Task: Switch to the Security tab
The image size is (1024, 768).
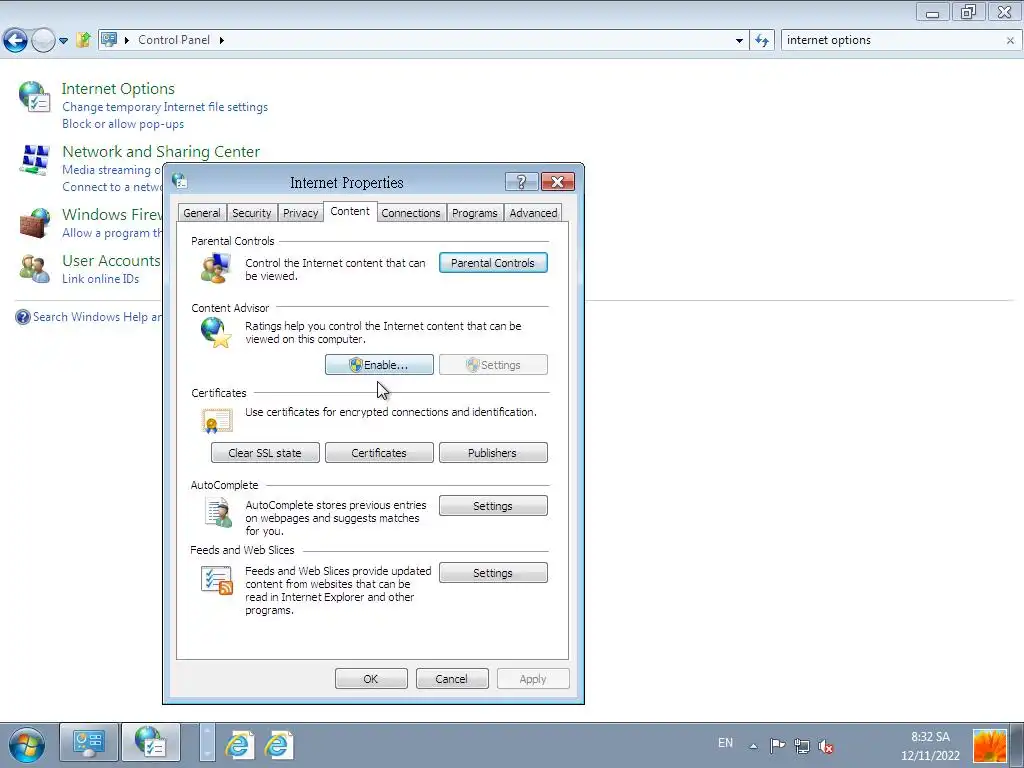Action: [251, 213]
